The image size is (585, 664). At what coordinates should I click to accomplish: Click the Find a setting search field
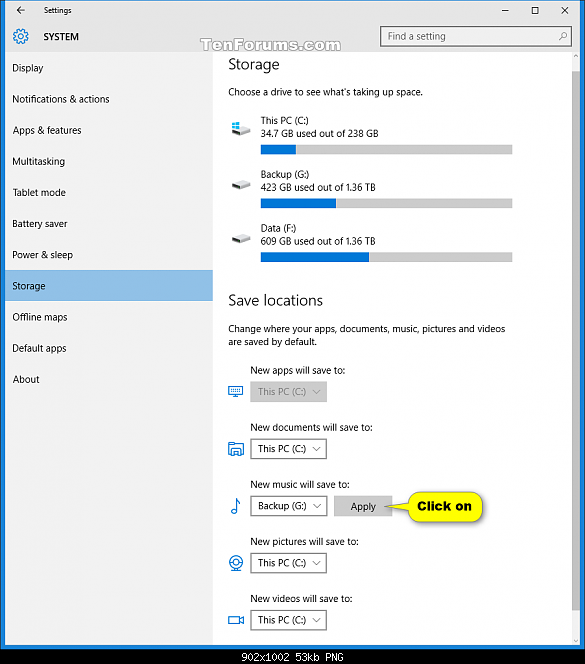(476, 36)
